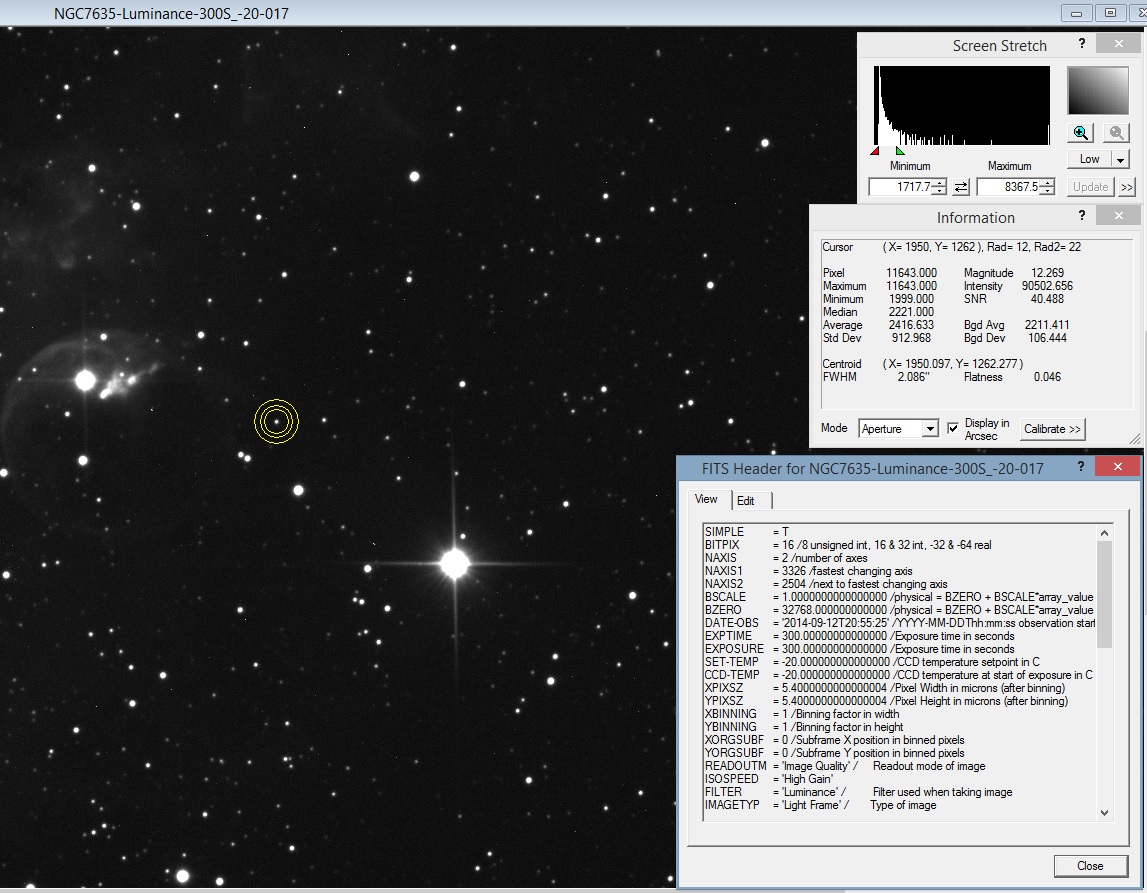Click the grayscale gradient preview in Screen Stretch

point(1097,90)
